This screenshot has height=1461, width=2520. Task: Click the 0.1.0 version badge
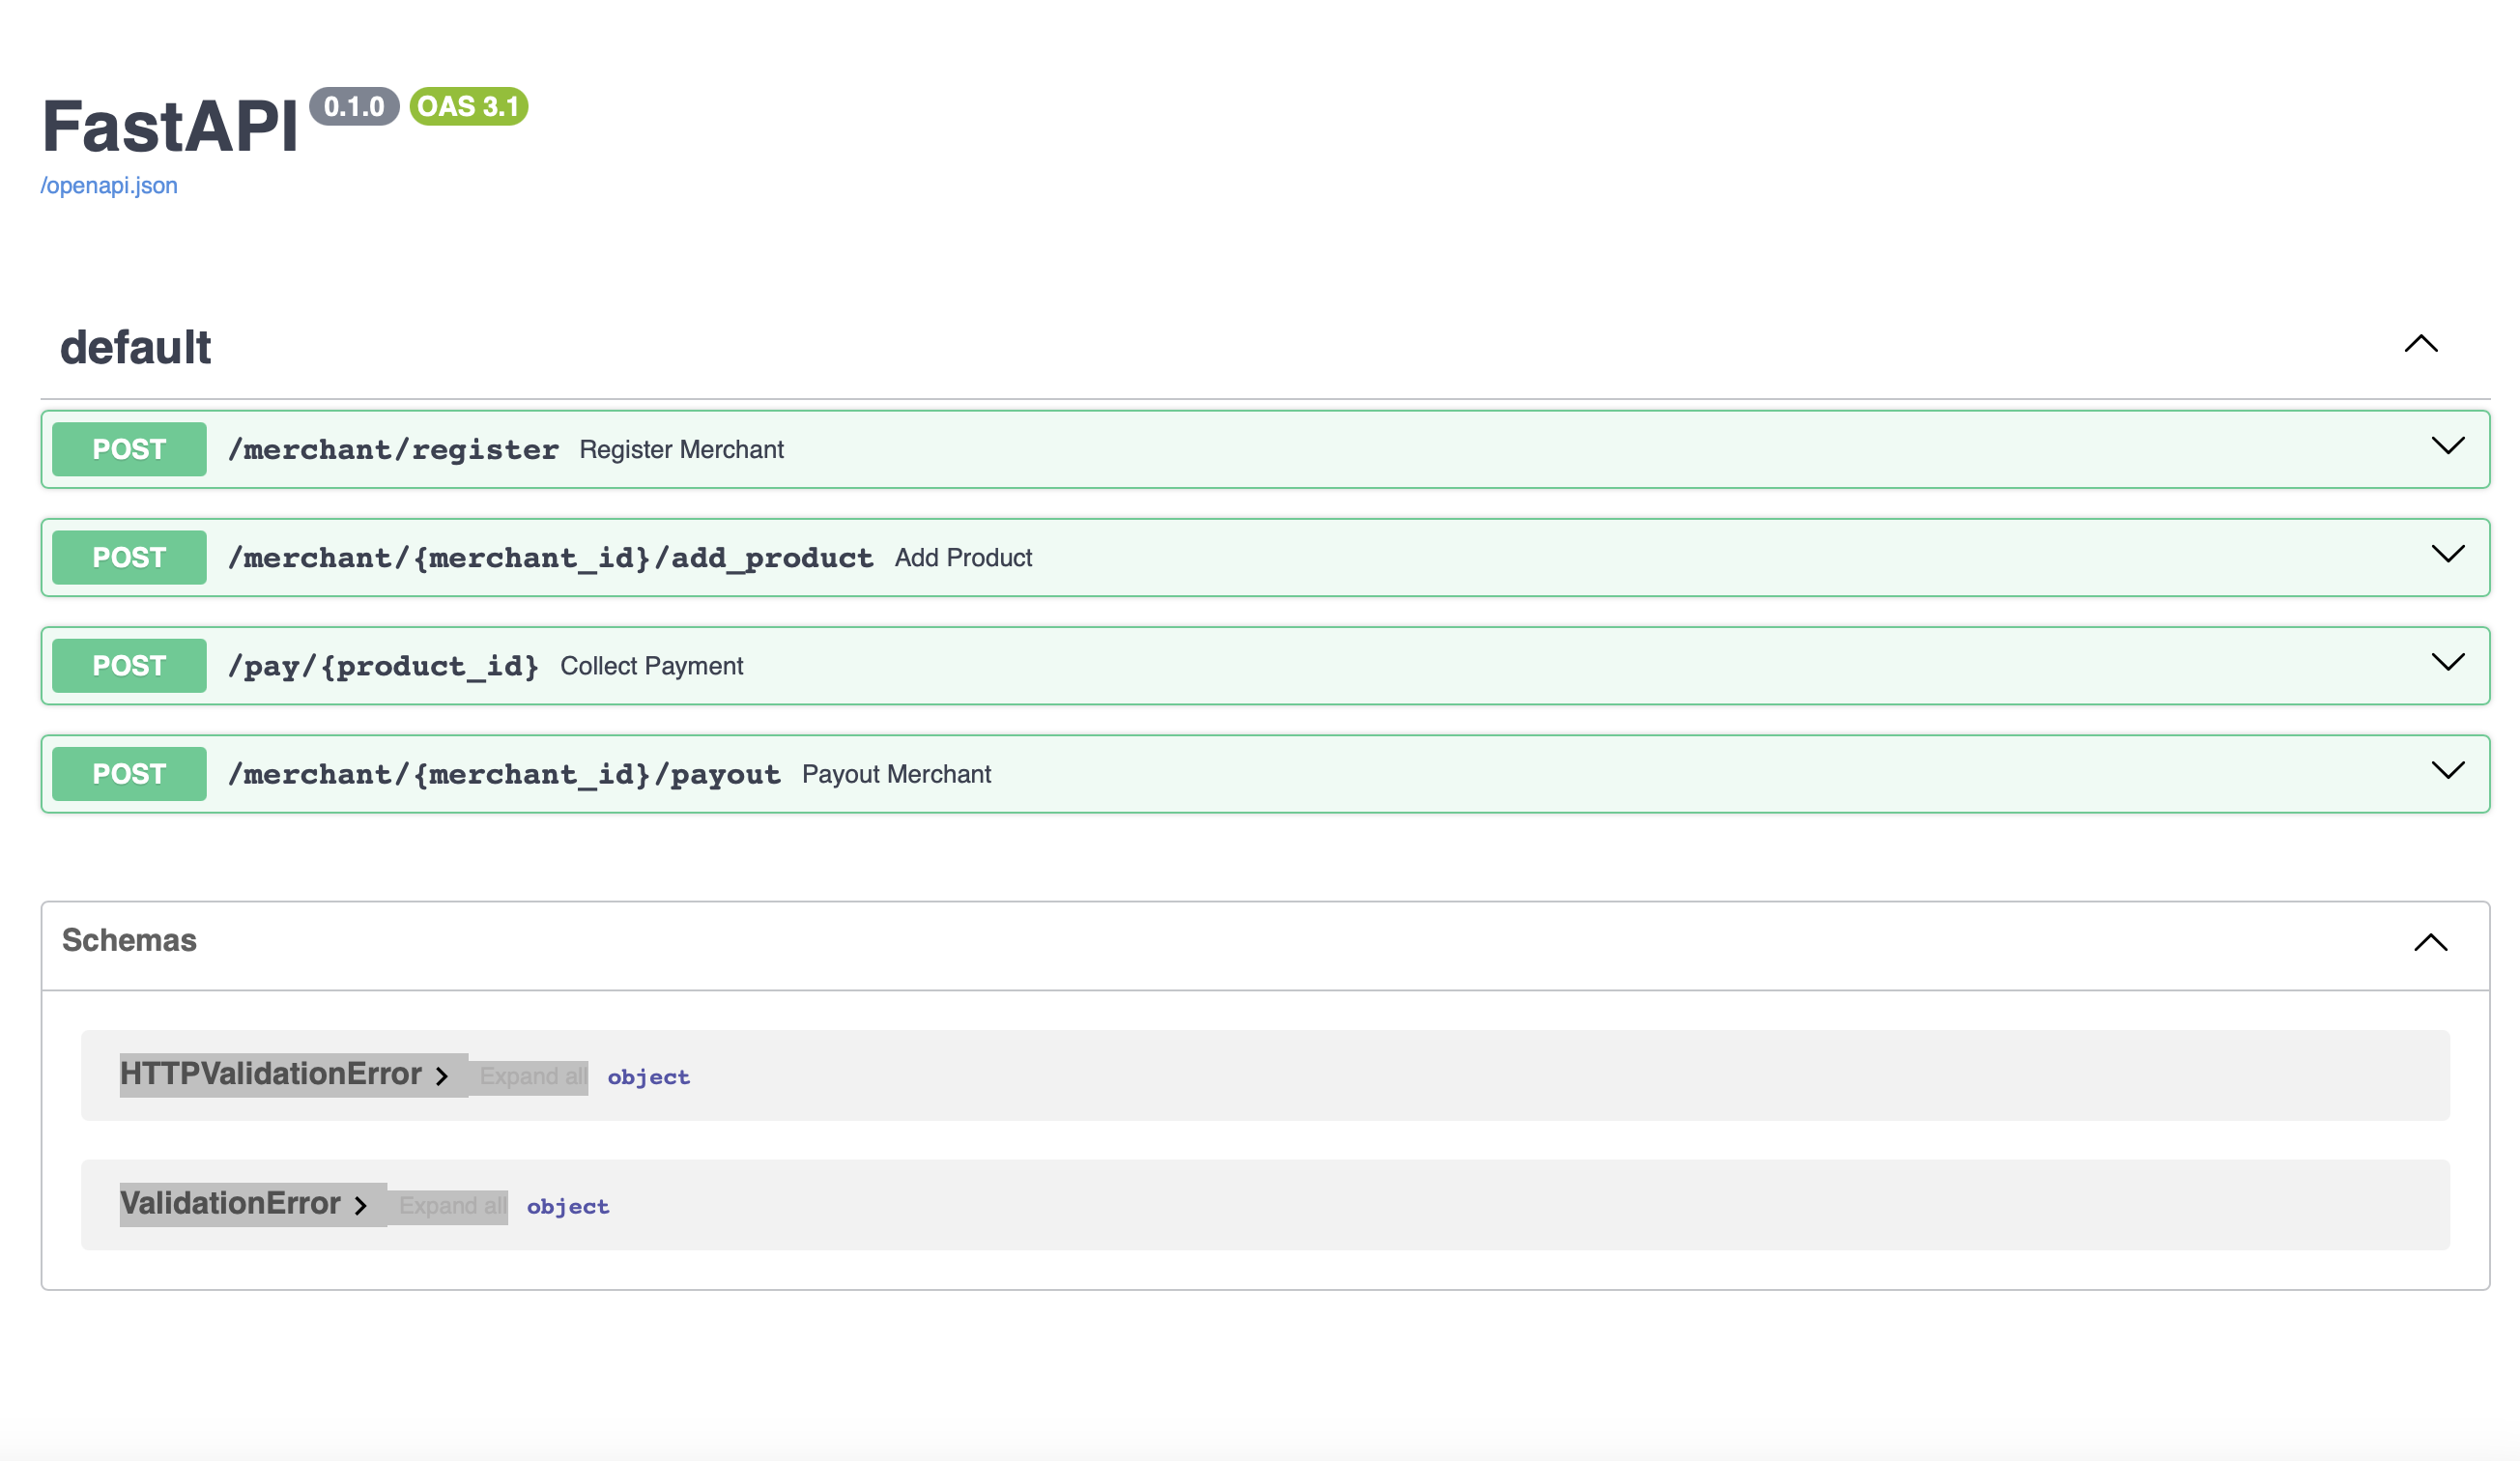click(354, 107)
